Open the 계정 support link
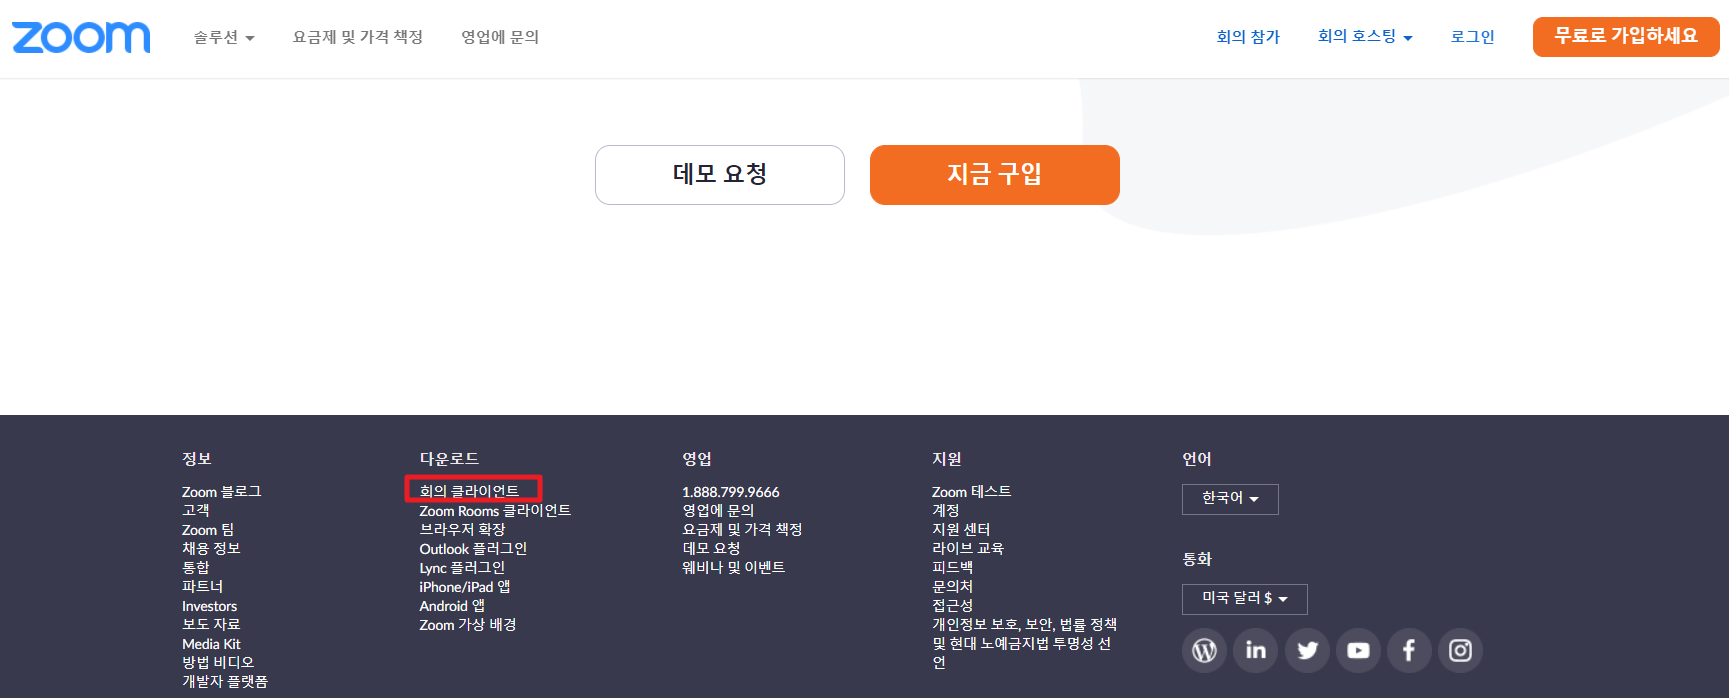The image size is (1729, 698). (x=945, y=510)
